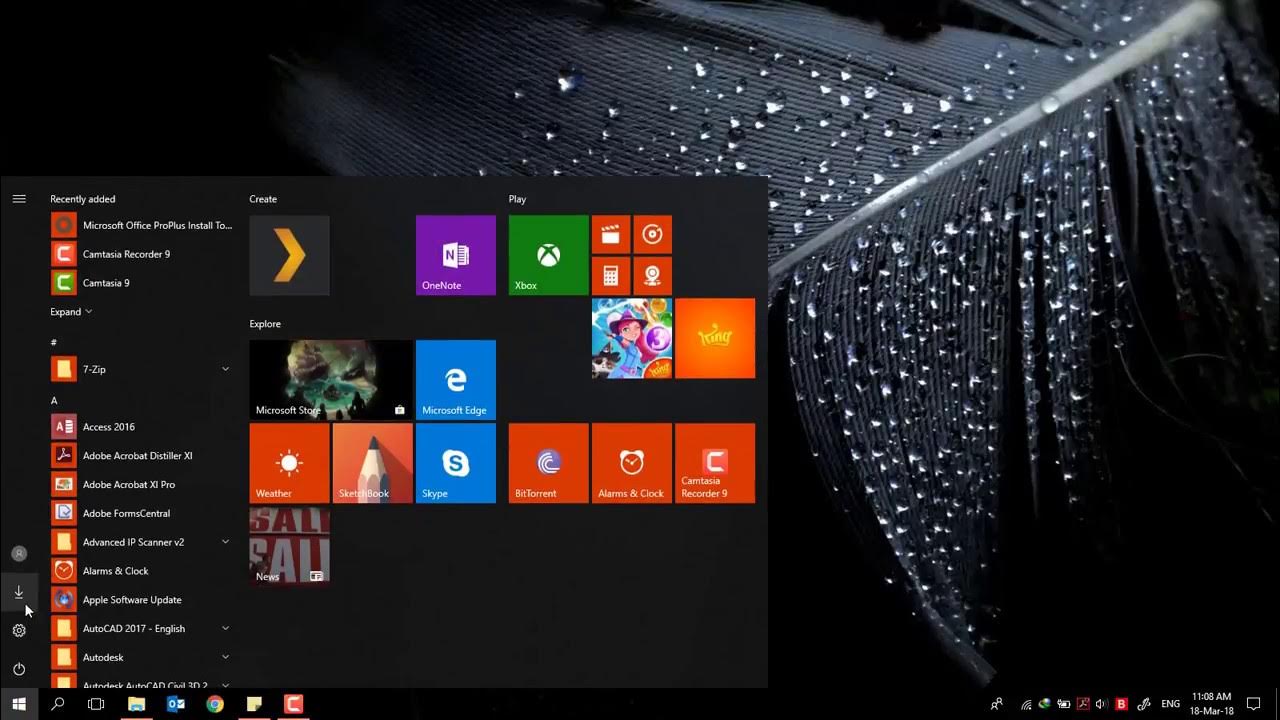The width and height of the screenshot is (1280, 720).
Task: Open Settings gear in Start sidebar
Action: (x=19, y=630)
